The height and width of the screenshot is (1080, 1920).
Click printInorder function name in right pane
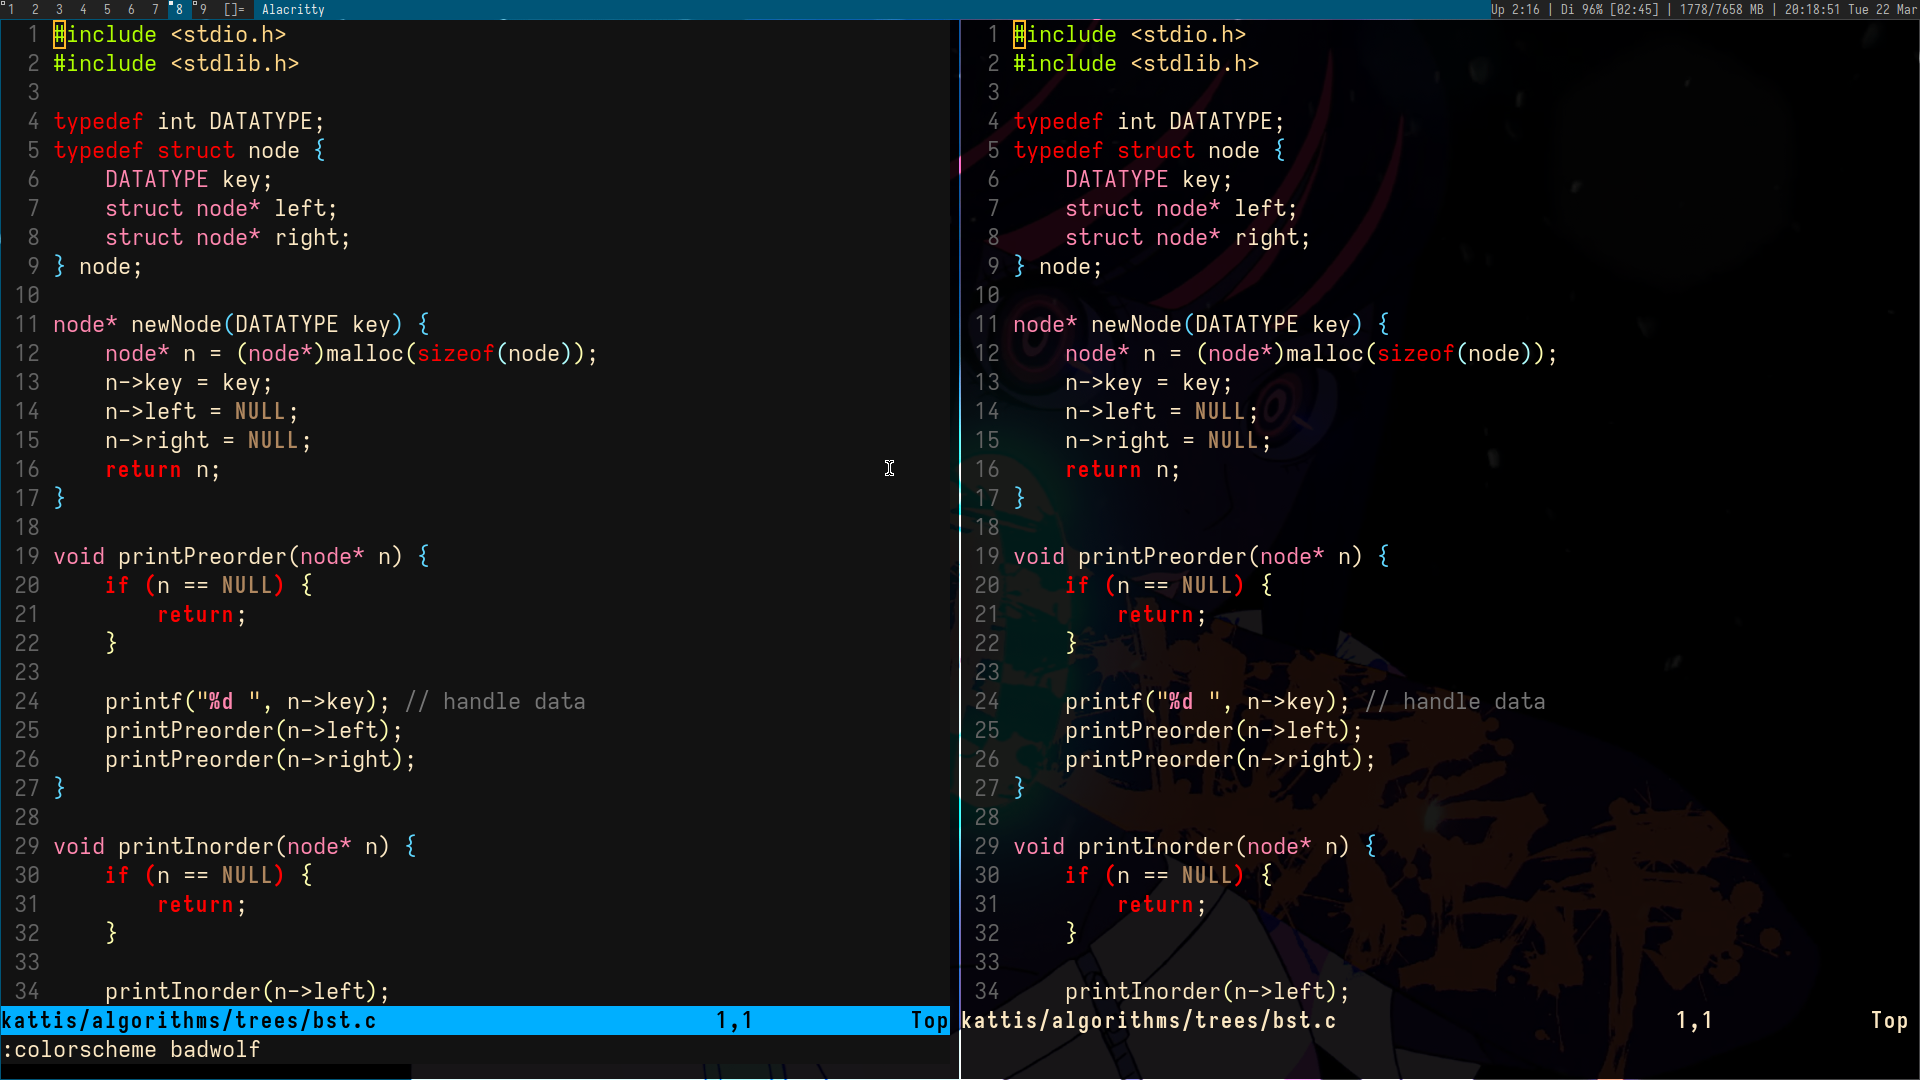coord(1156,846)
